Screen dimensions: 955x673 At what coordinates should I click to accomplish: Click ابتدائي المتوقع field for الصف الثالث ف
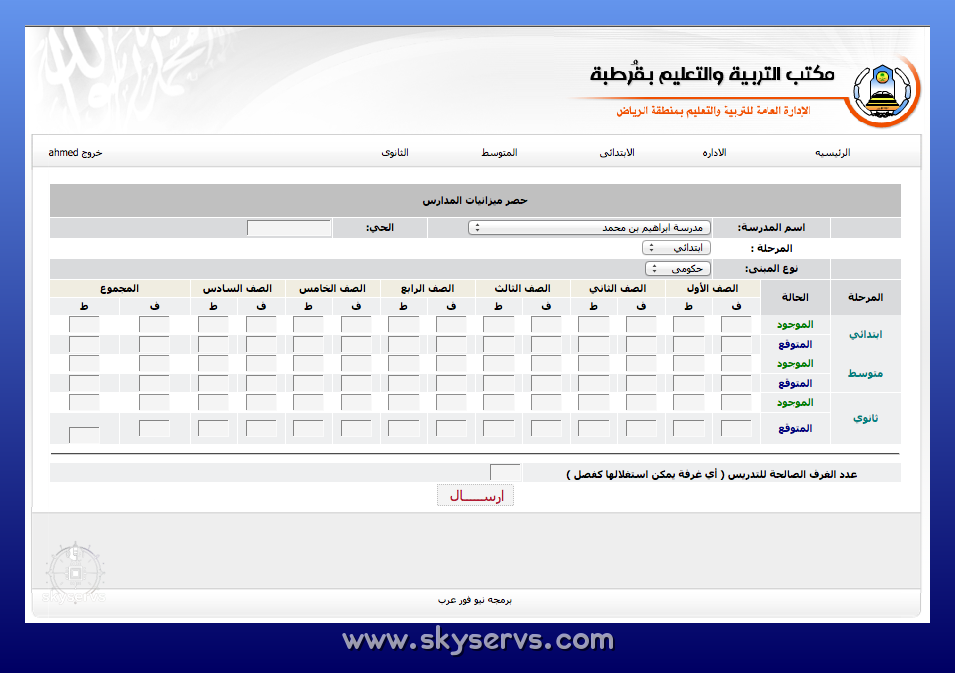click(546, 344)
